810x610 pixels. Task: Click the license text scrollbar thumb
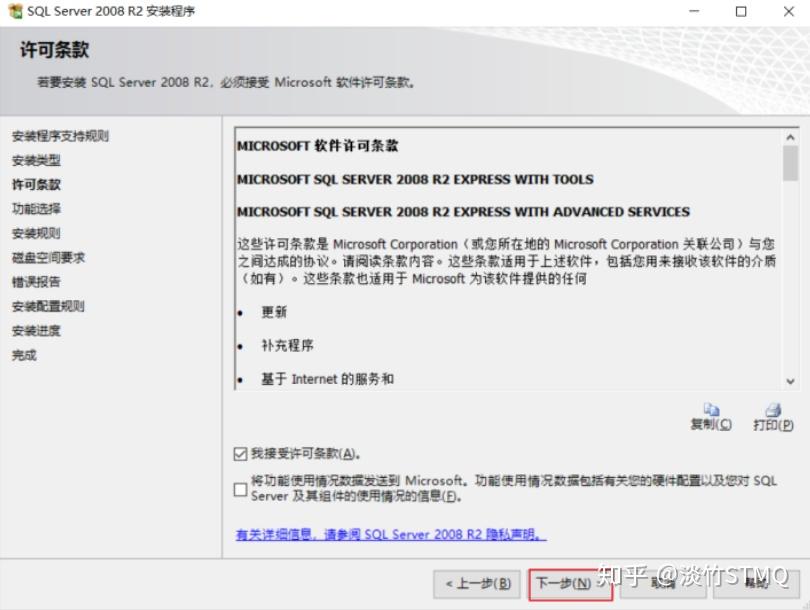[790, 163]
